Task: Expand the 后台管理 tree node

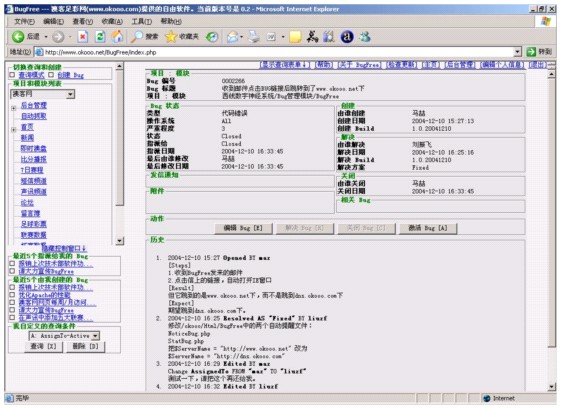Action: click(x=14, y=108)
